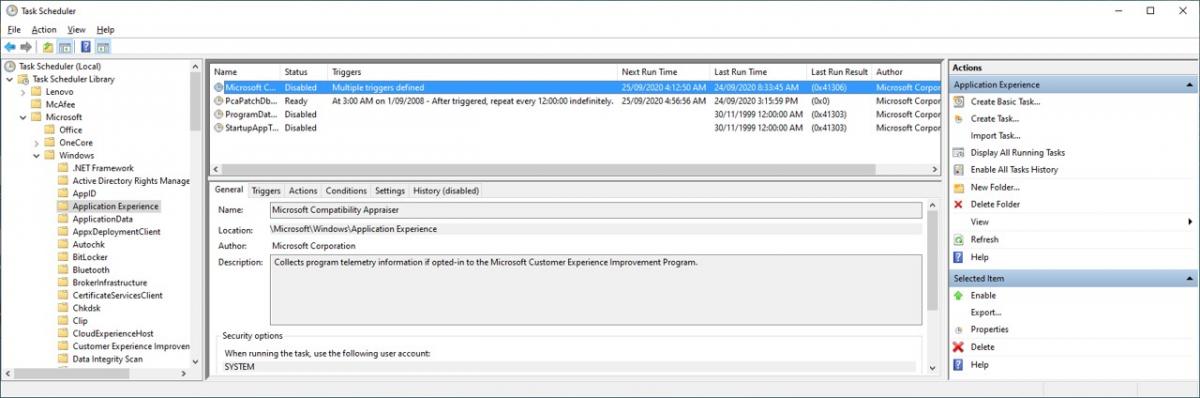Click the Help icon under Selected Item
This screenshot has width=1200, height=398.
tap(959, 365)
